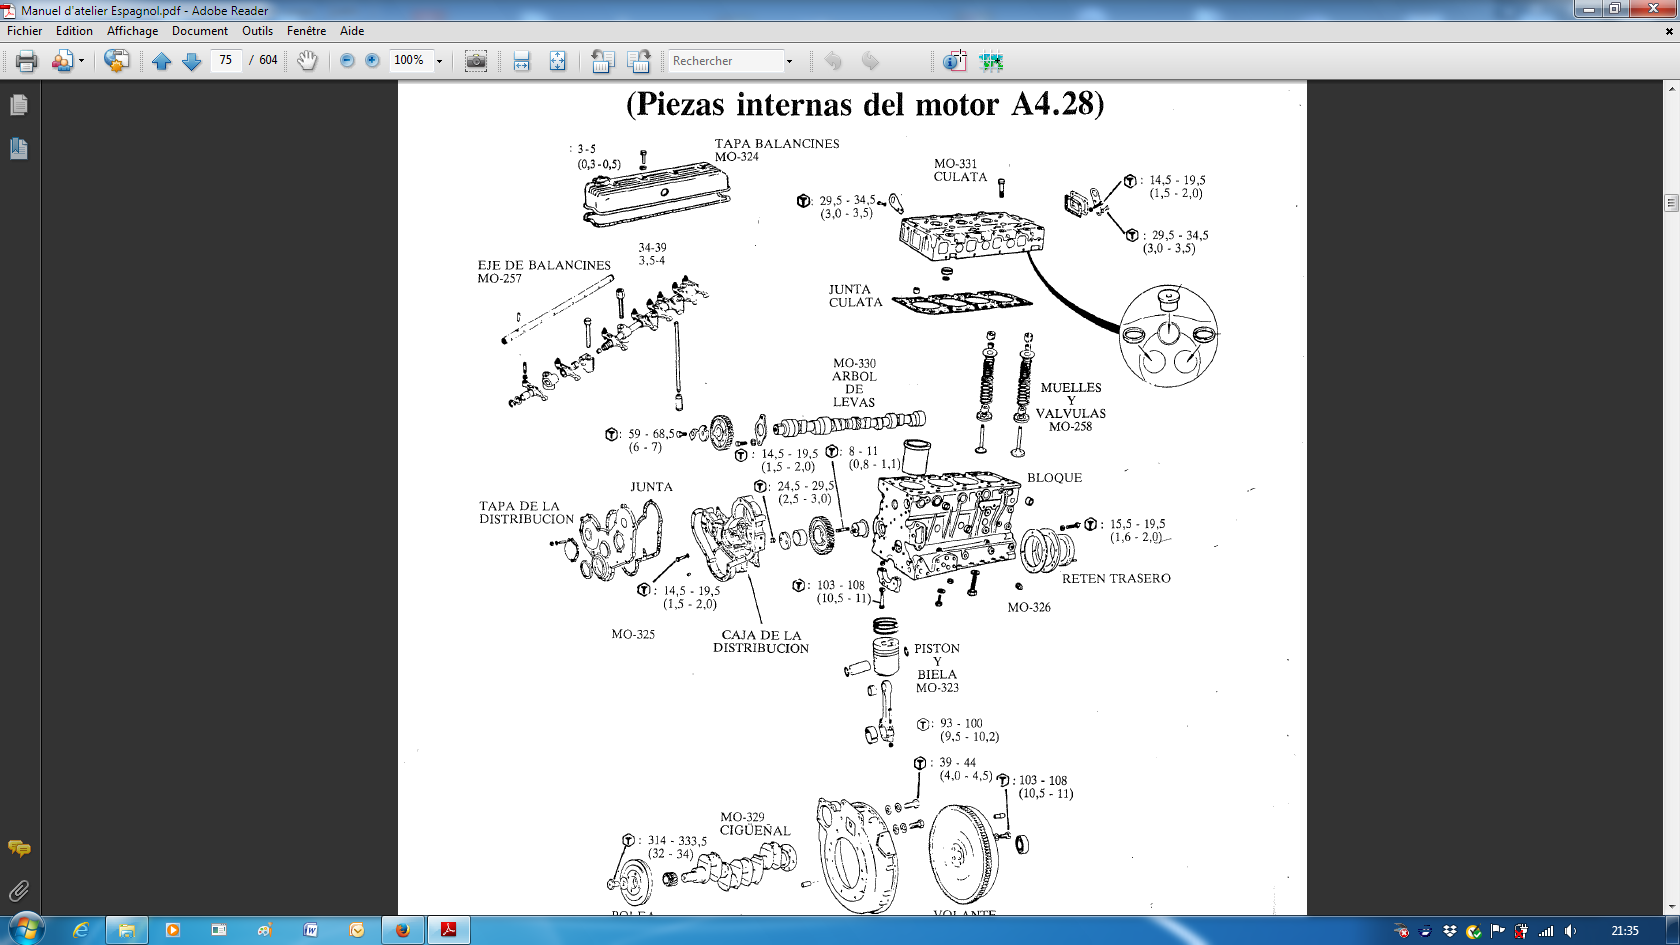The image size is (1680, 945).
Task: Open the Affichage menu
Action: (132, 31)
